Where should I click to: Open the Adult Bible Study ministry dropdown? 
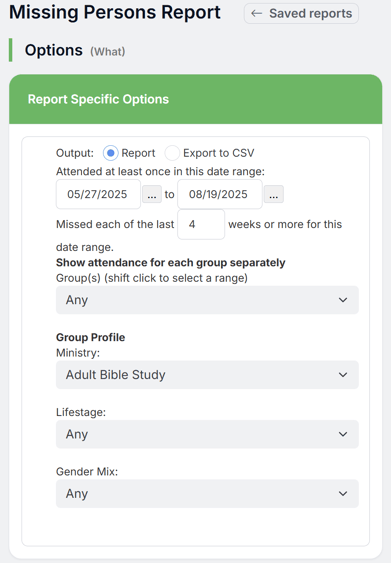207,375
